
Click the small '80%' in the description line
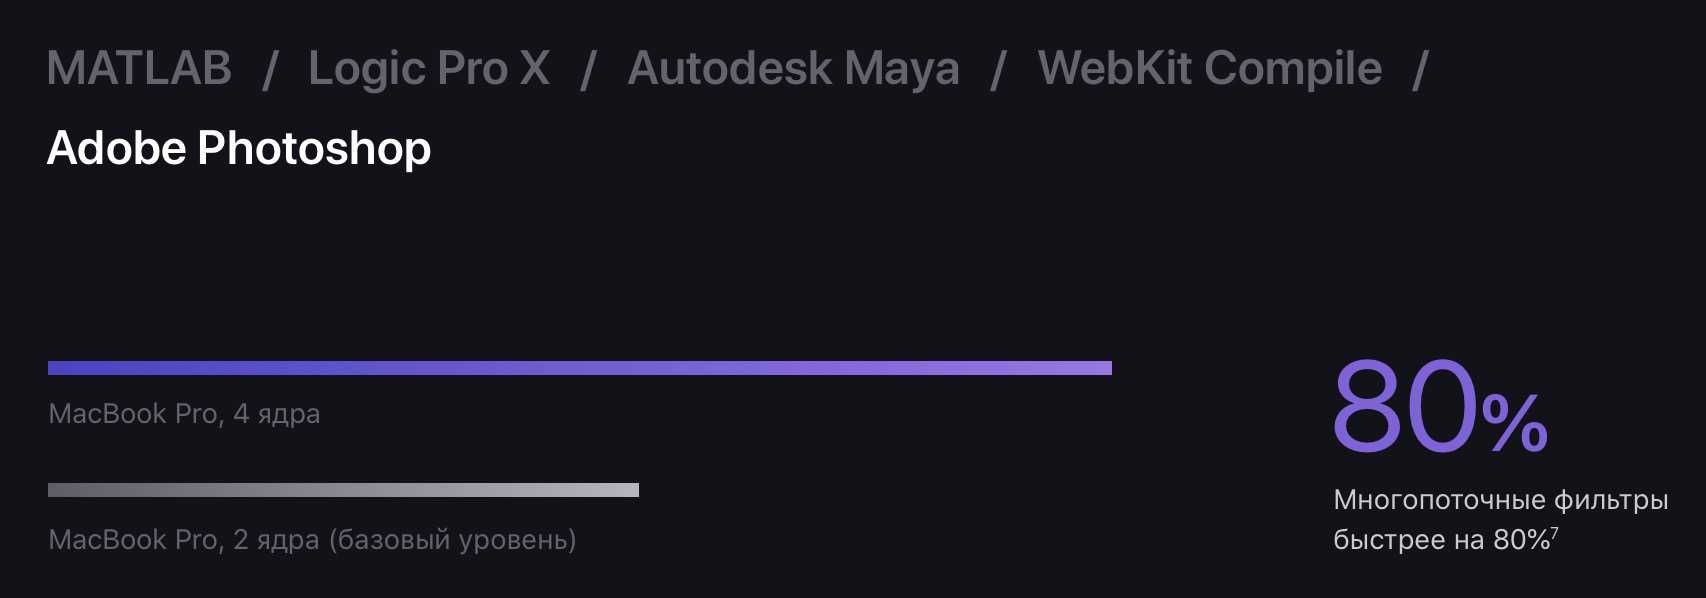click(x=1521, y=540)
